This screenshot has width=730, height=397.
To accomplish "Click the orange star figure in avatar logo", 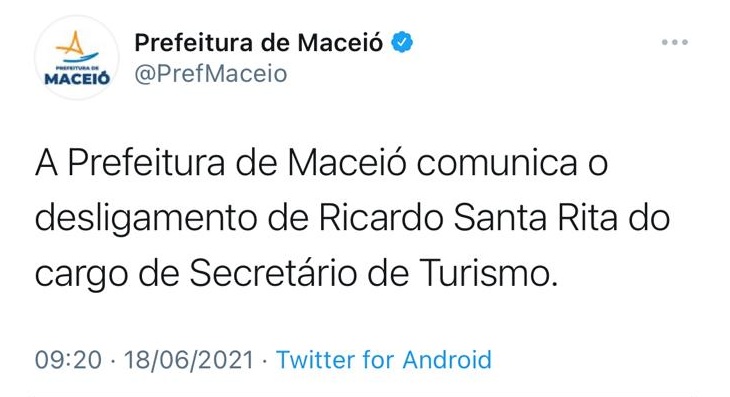I will (x=71, y=44).
